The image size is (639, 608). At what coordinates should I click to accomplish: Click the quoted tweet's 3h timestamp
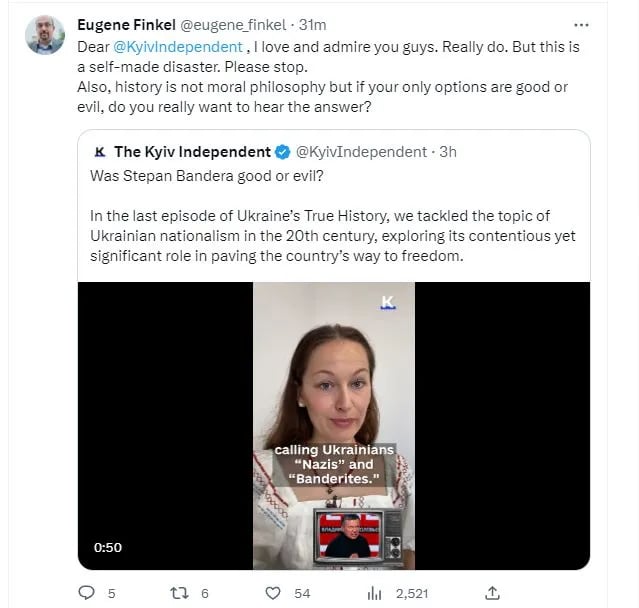(448, 152)
